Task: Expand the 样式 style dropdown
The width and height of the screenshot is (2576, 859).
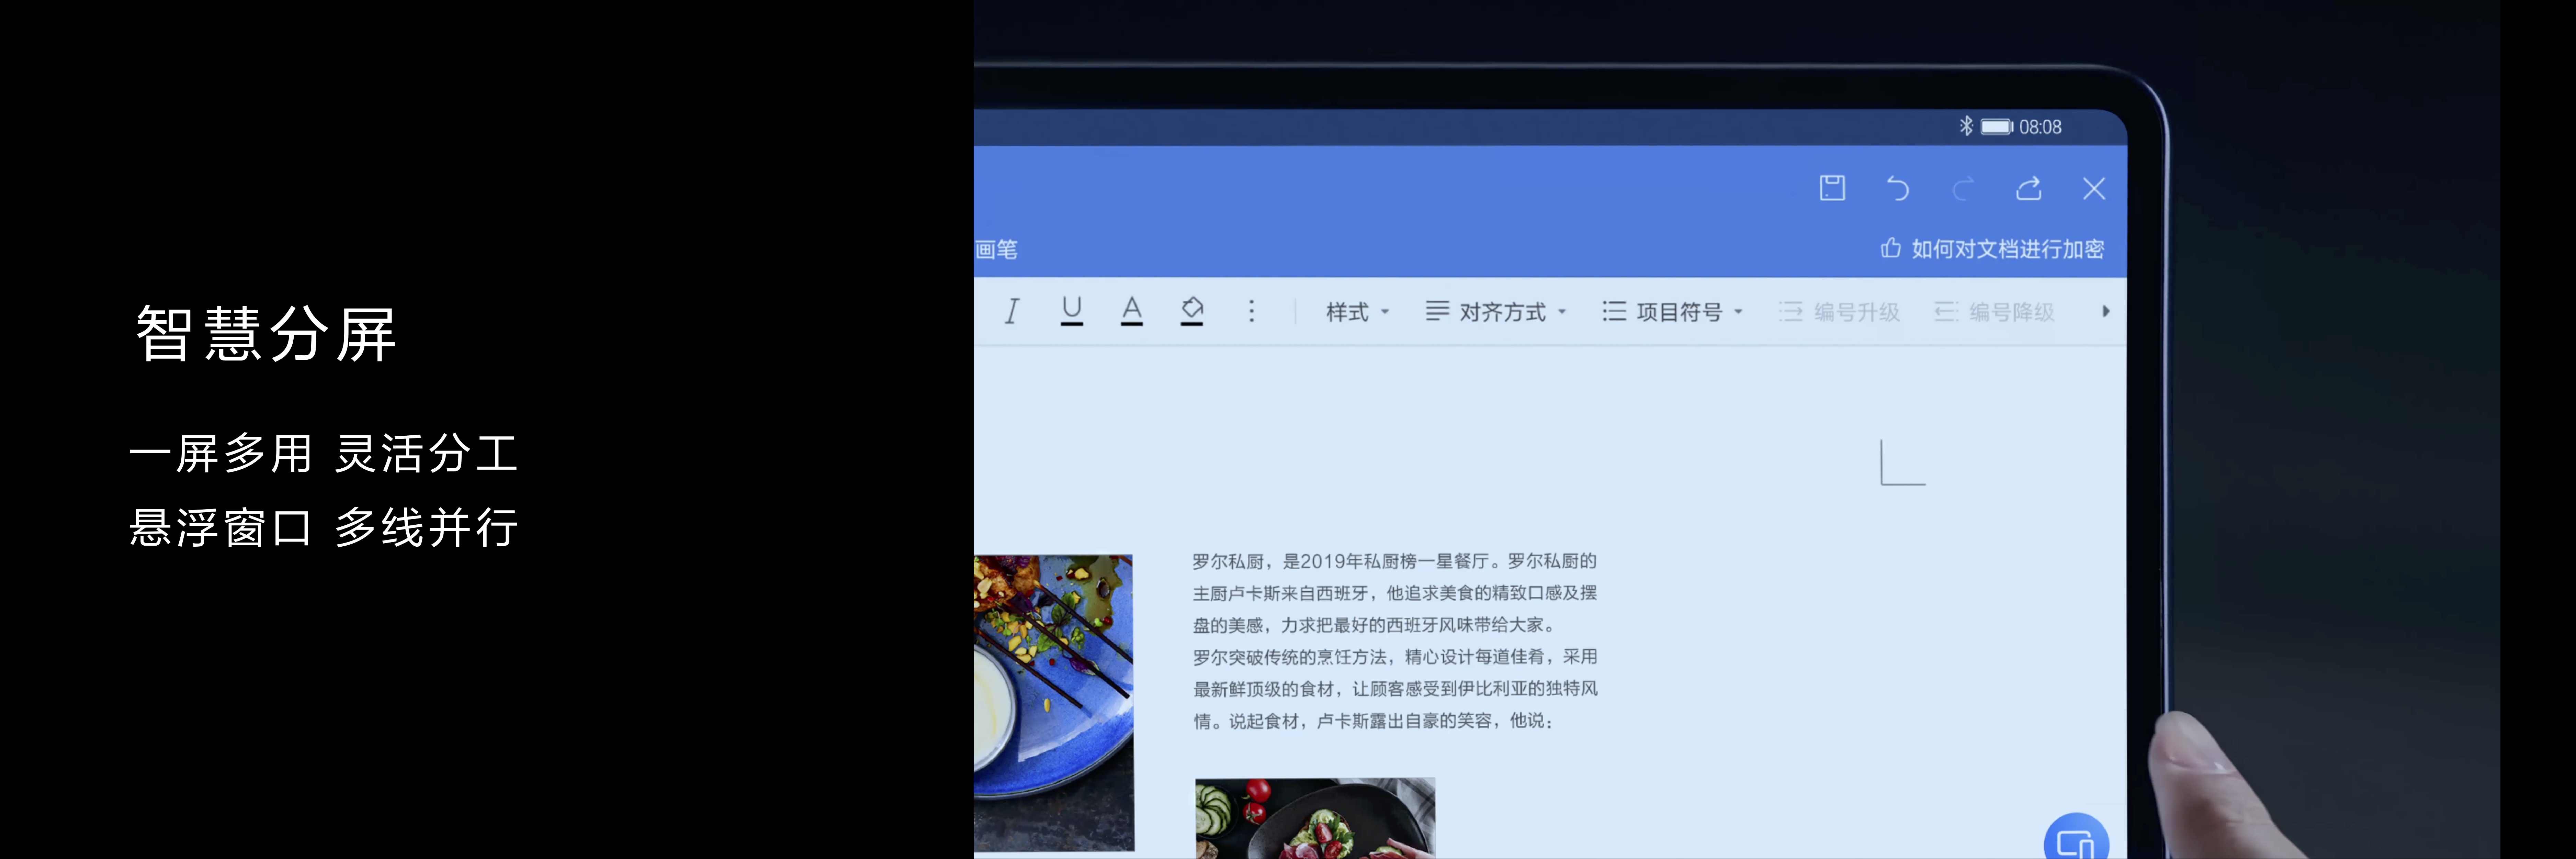Action: [x=1357, y=312]
